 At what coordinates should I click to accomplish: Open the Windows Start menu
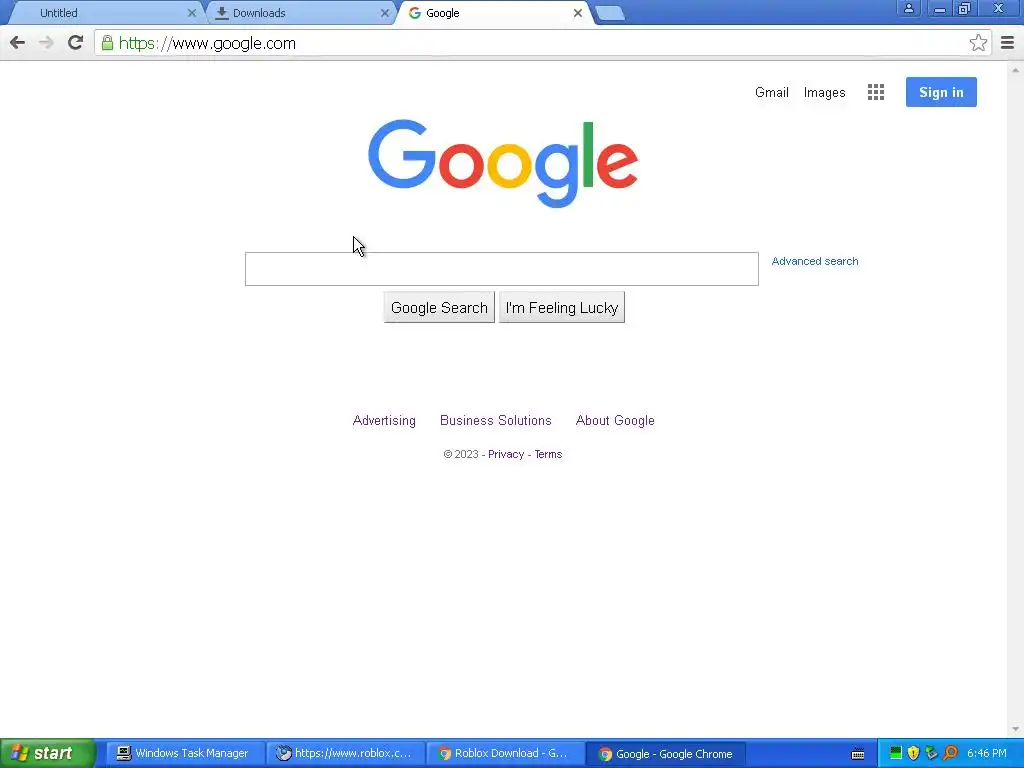pos(47,753)
